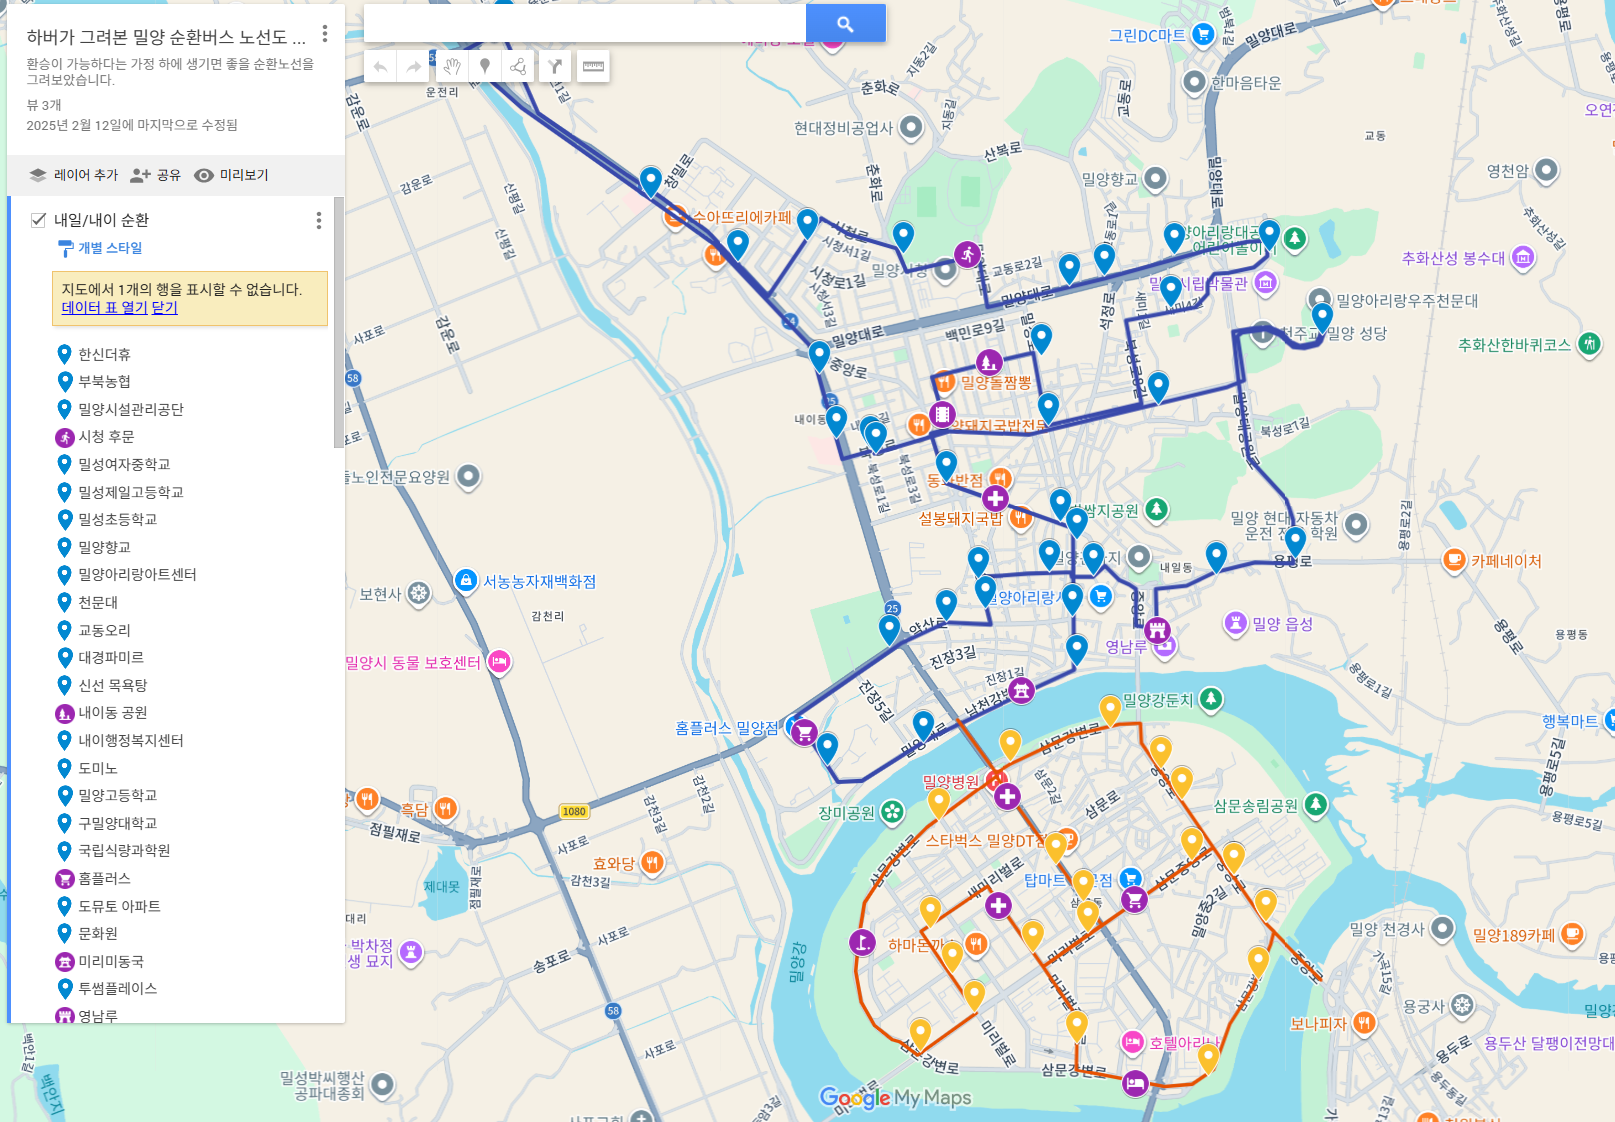Click the 공유 share button
The width and height of the screenshot is (1615, 1122).
pyautogui.click(x=155, y=175)
